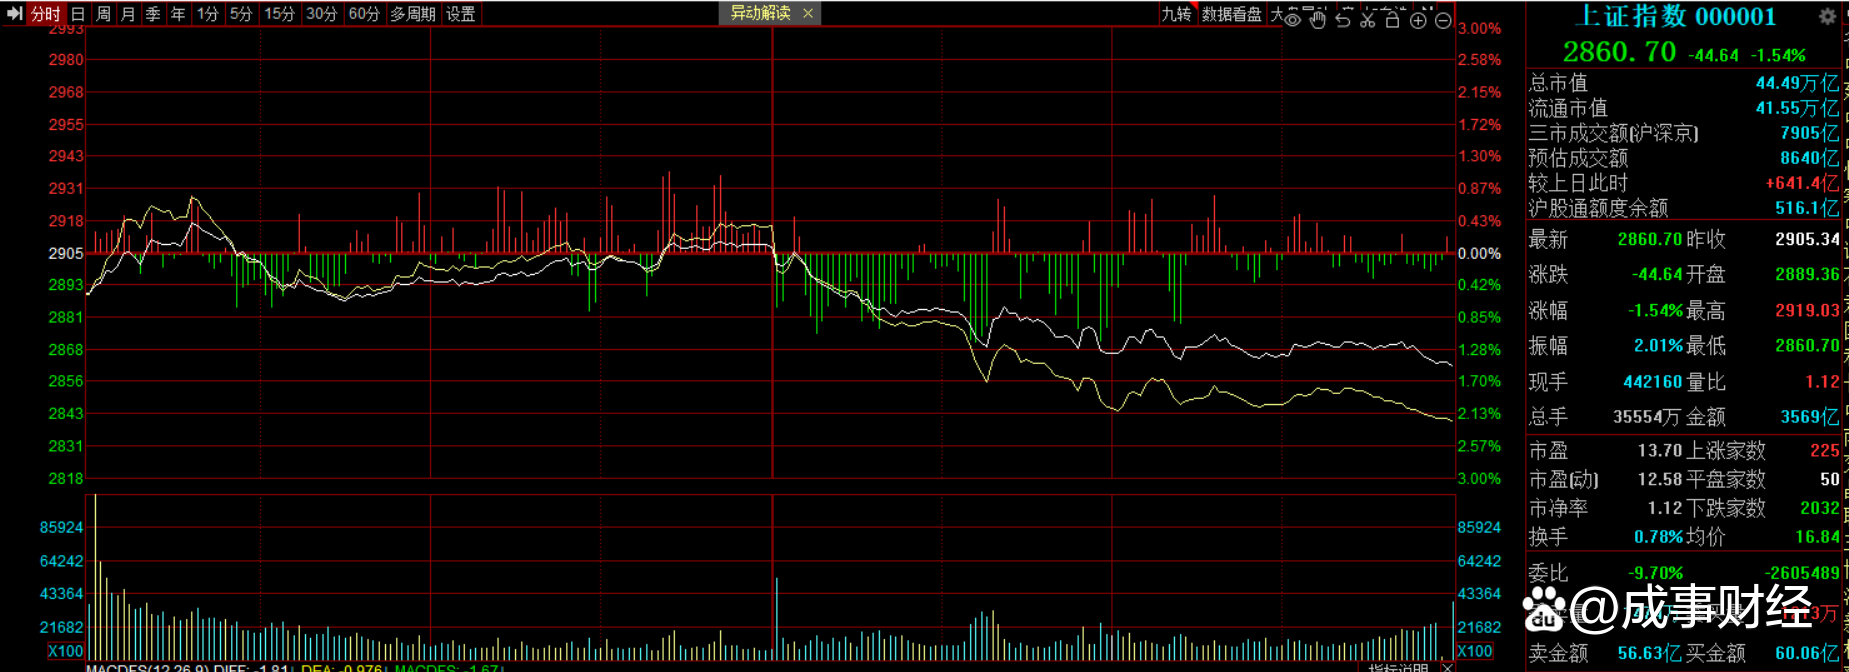The width and height of the screenshot is (1849, 672).
Task: Click the 三市成交额 7905亿 row
Action: (x=1683, y=133)
